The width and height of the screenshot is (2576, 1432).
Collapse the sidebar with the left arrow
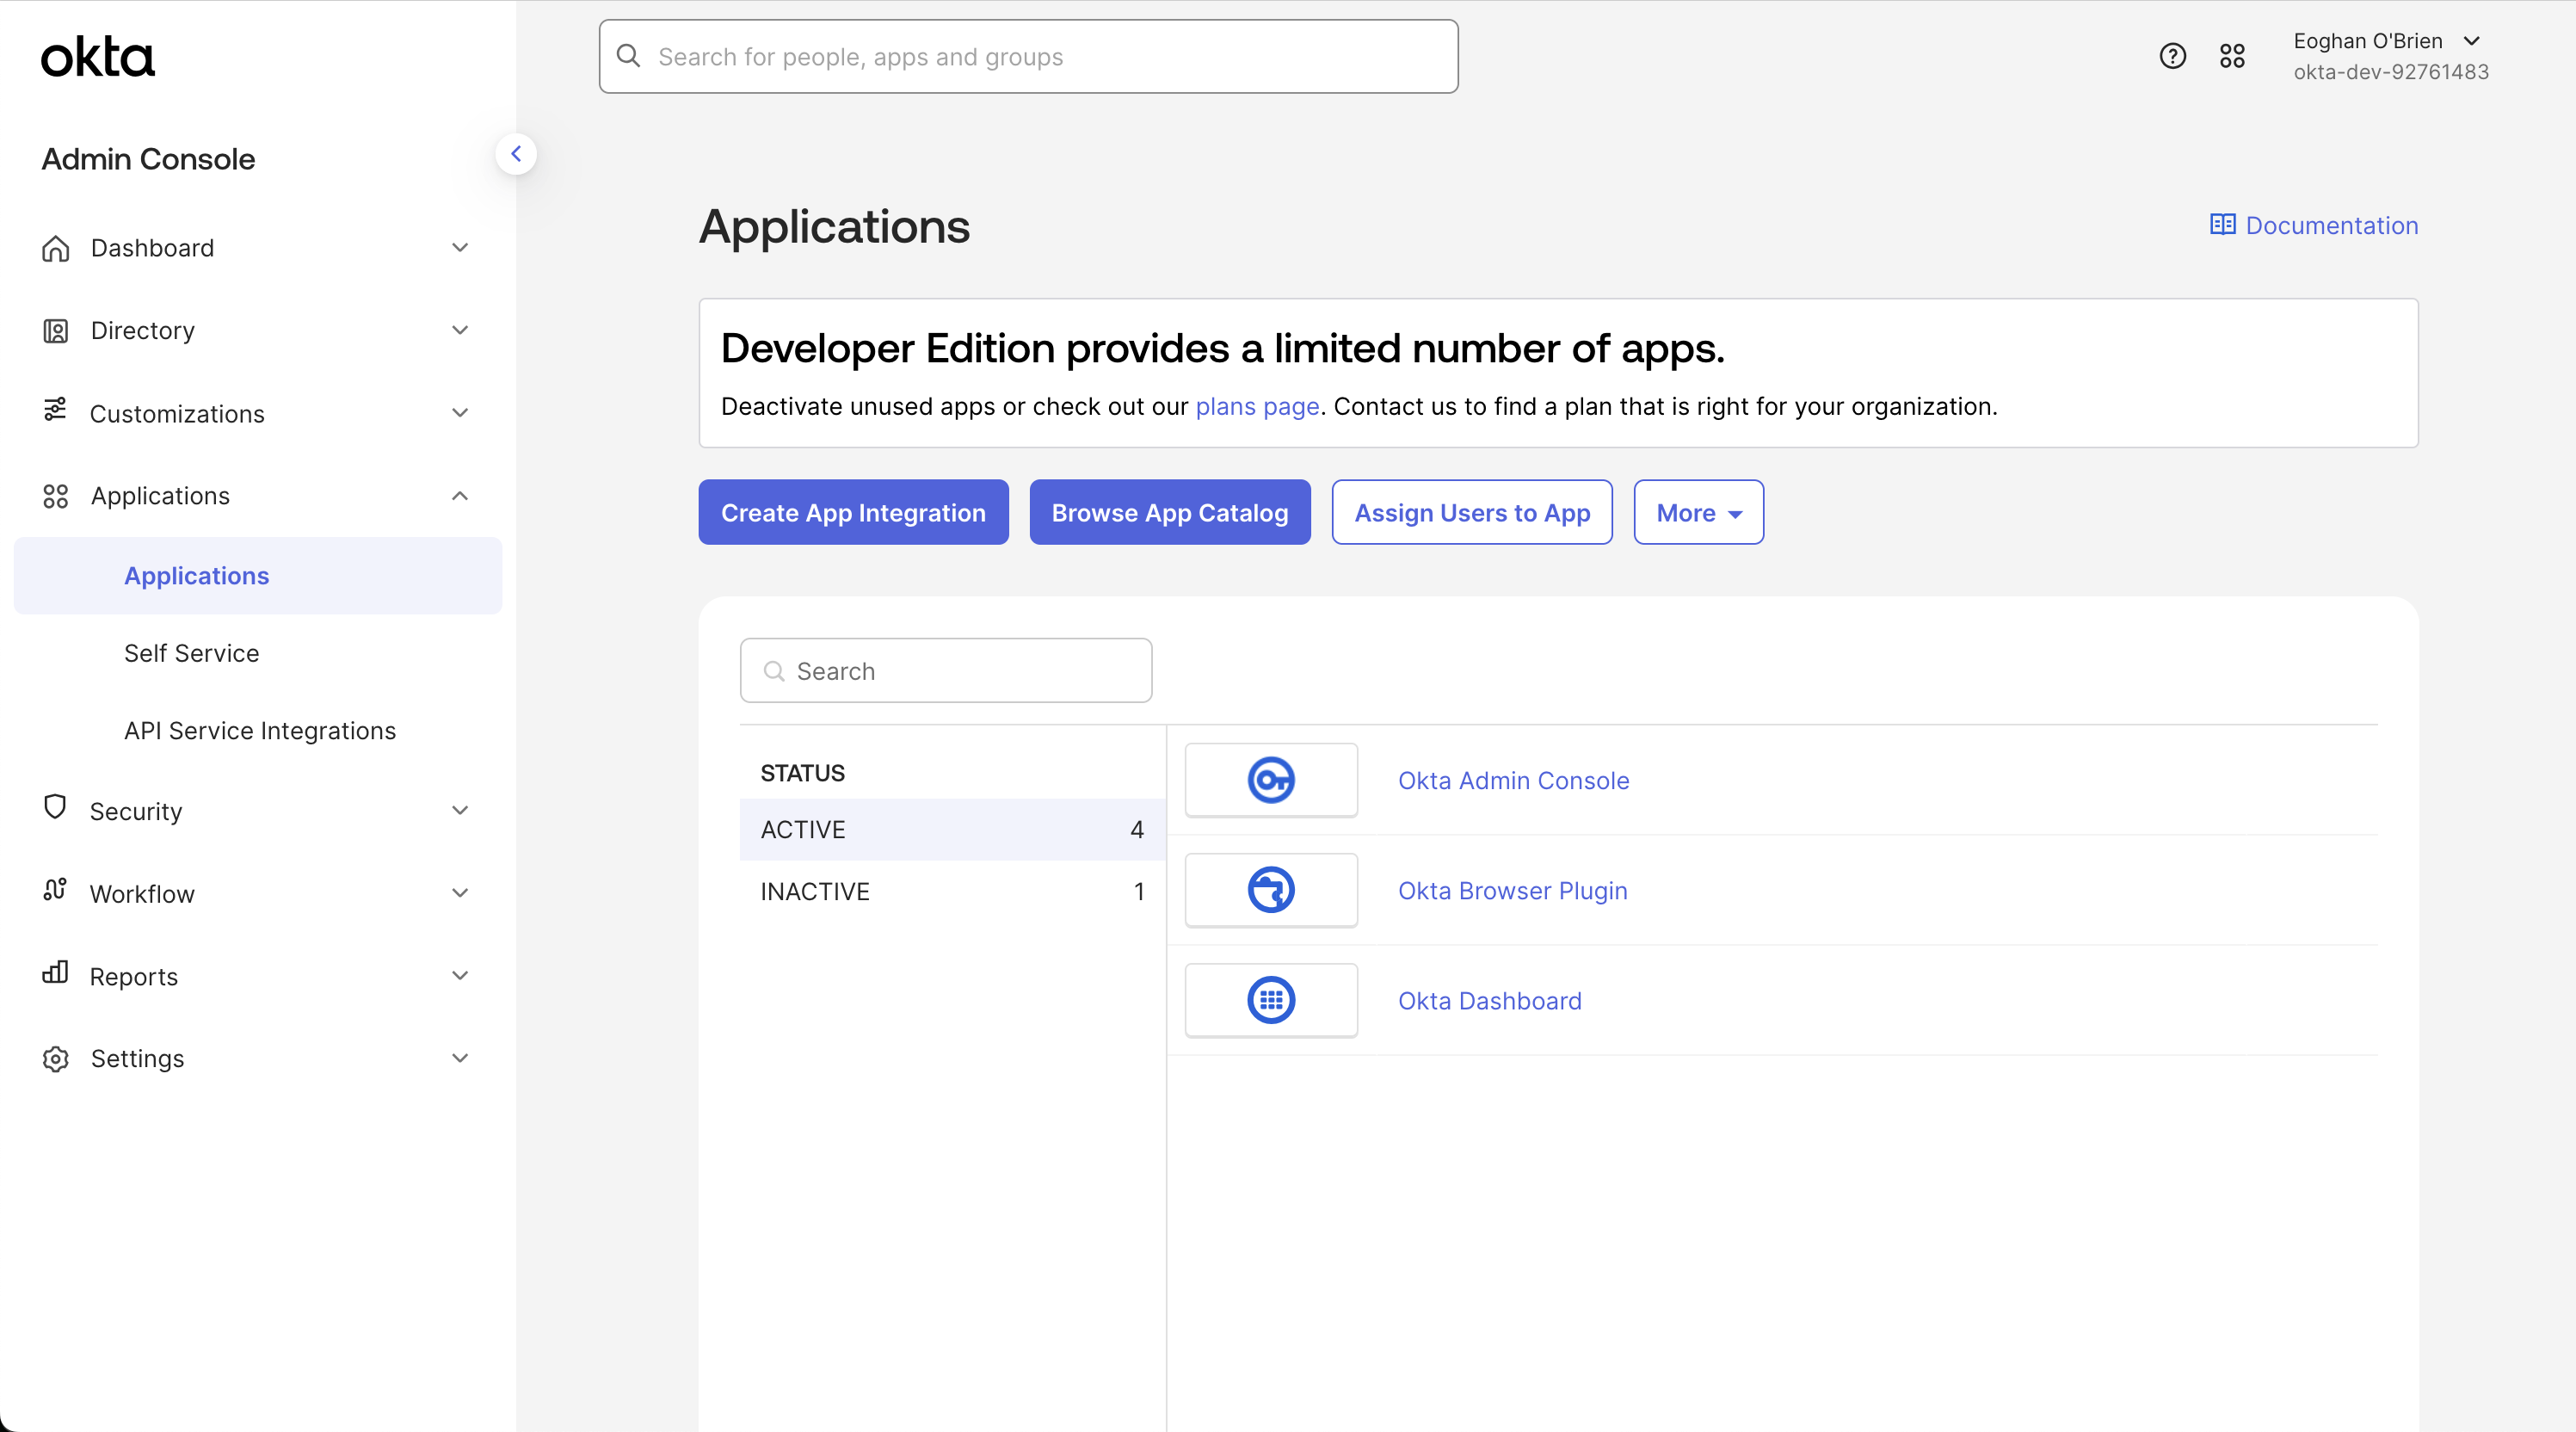pos(517,153)
